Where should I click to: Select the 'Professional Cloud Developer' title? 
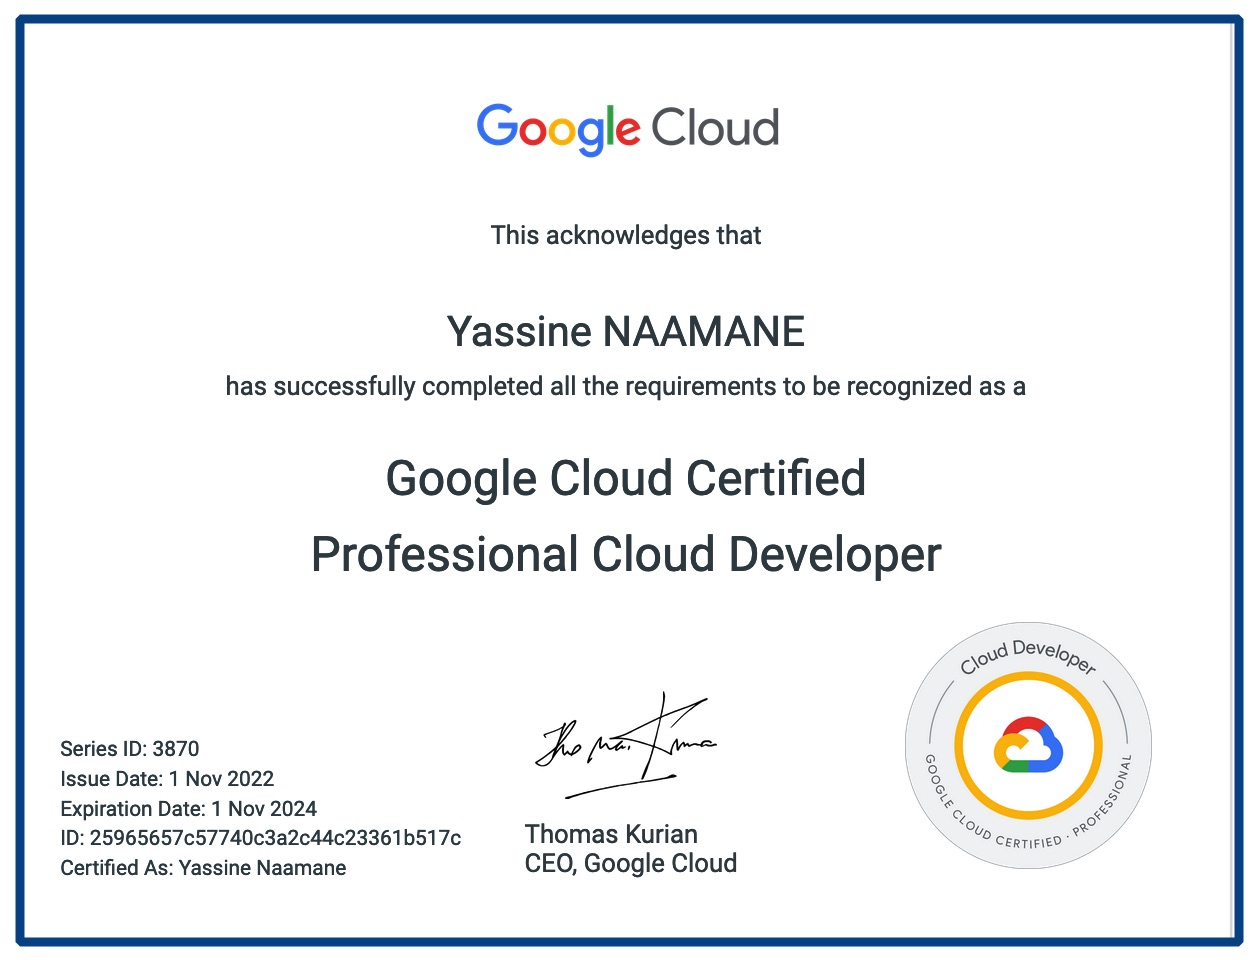[626, 555]
